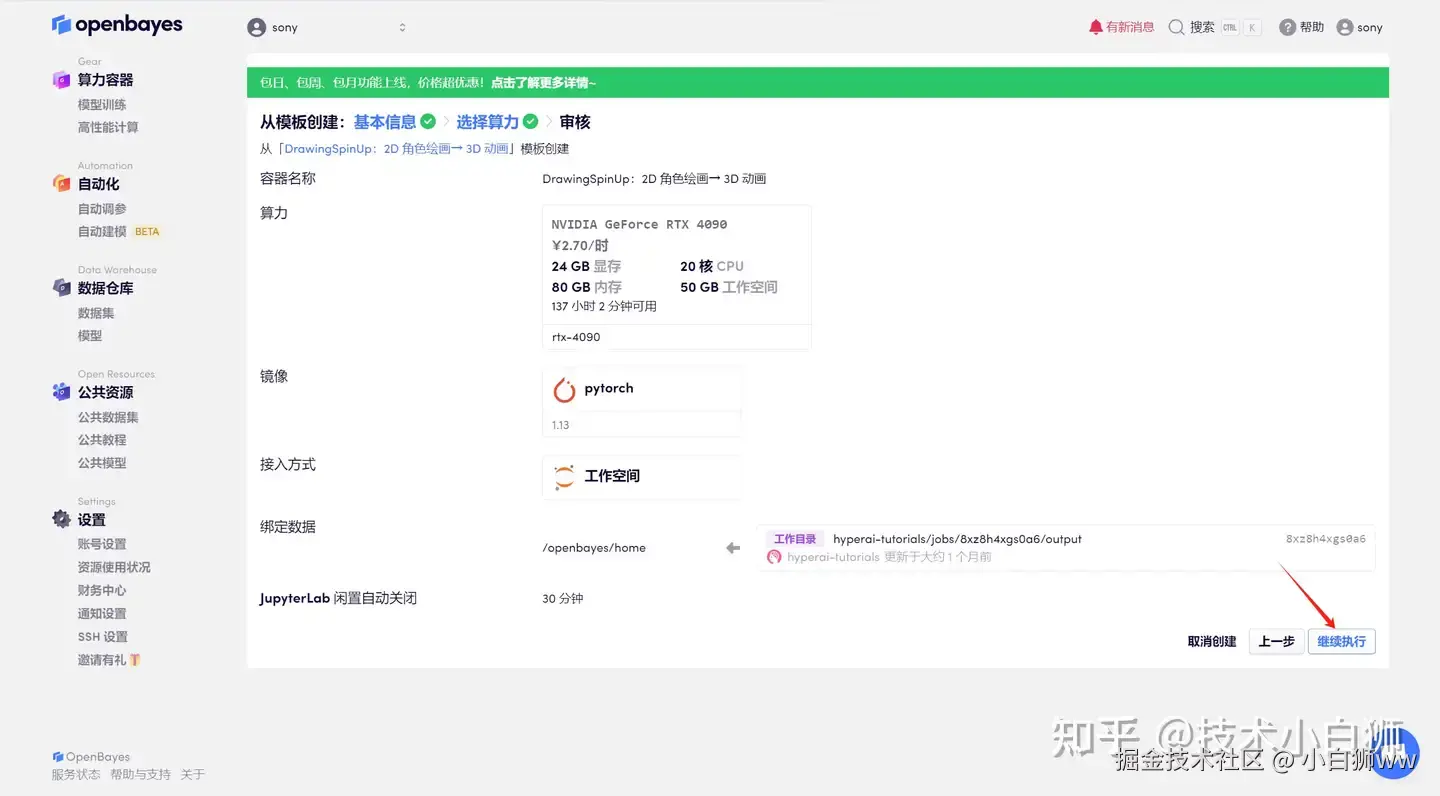This screenshot has height=796, width=1440.
Task: Click the 30 分钟 idle shutdown value
Action: [562, 598]
